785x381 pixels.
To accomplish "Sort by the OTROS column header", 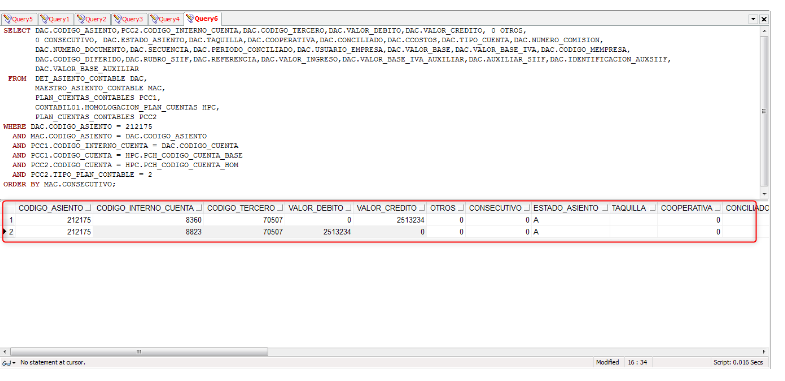I will (x=447, y=208).
